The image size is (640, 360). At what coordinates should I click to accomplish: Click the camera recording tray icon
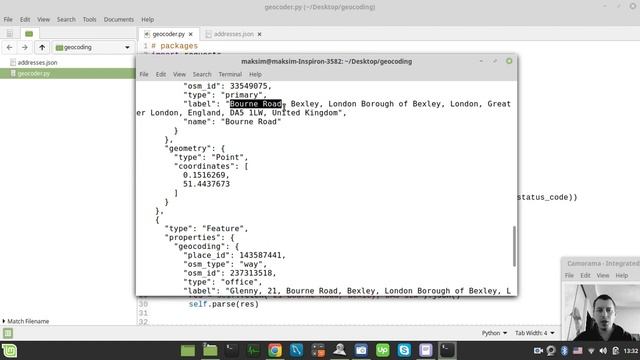coord(538,351)
